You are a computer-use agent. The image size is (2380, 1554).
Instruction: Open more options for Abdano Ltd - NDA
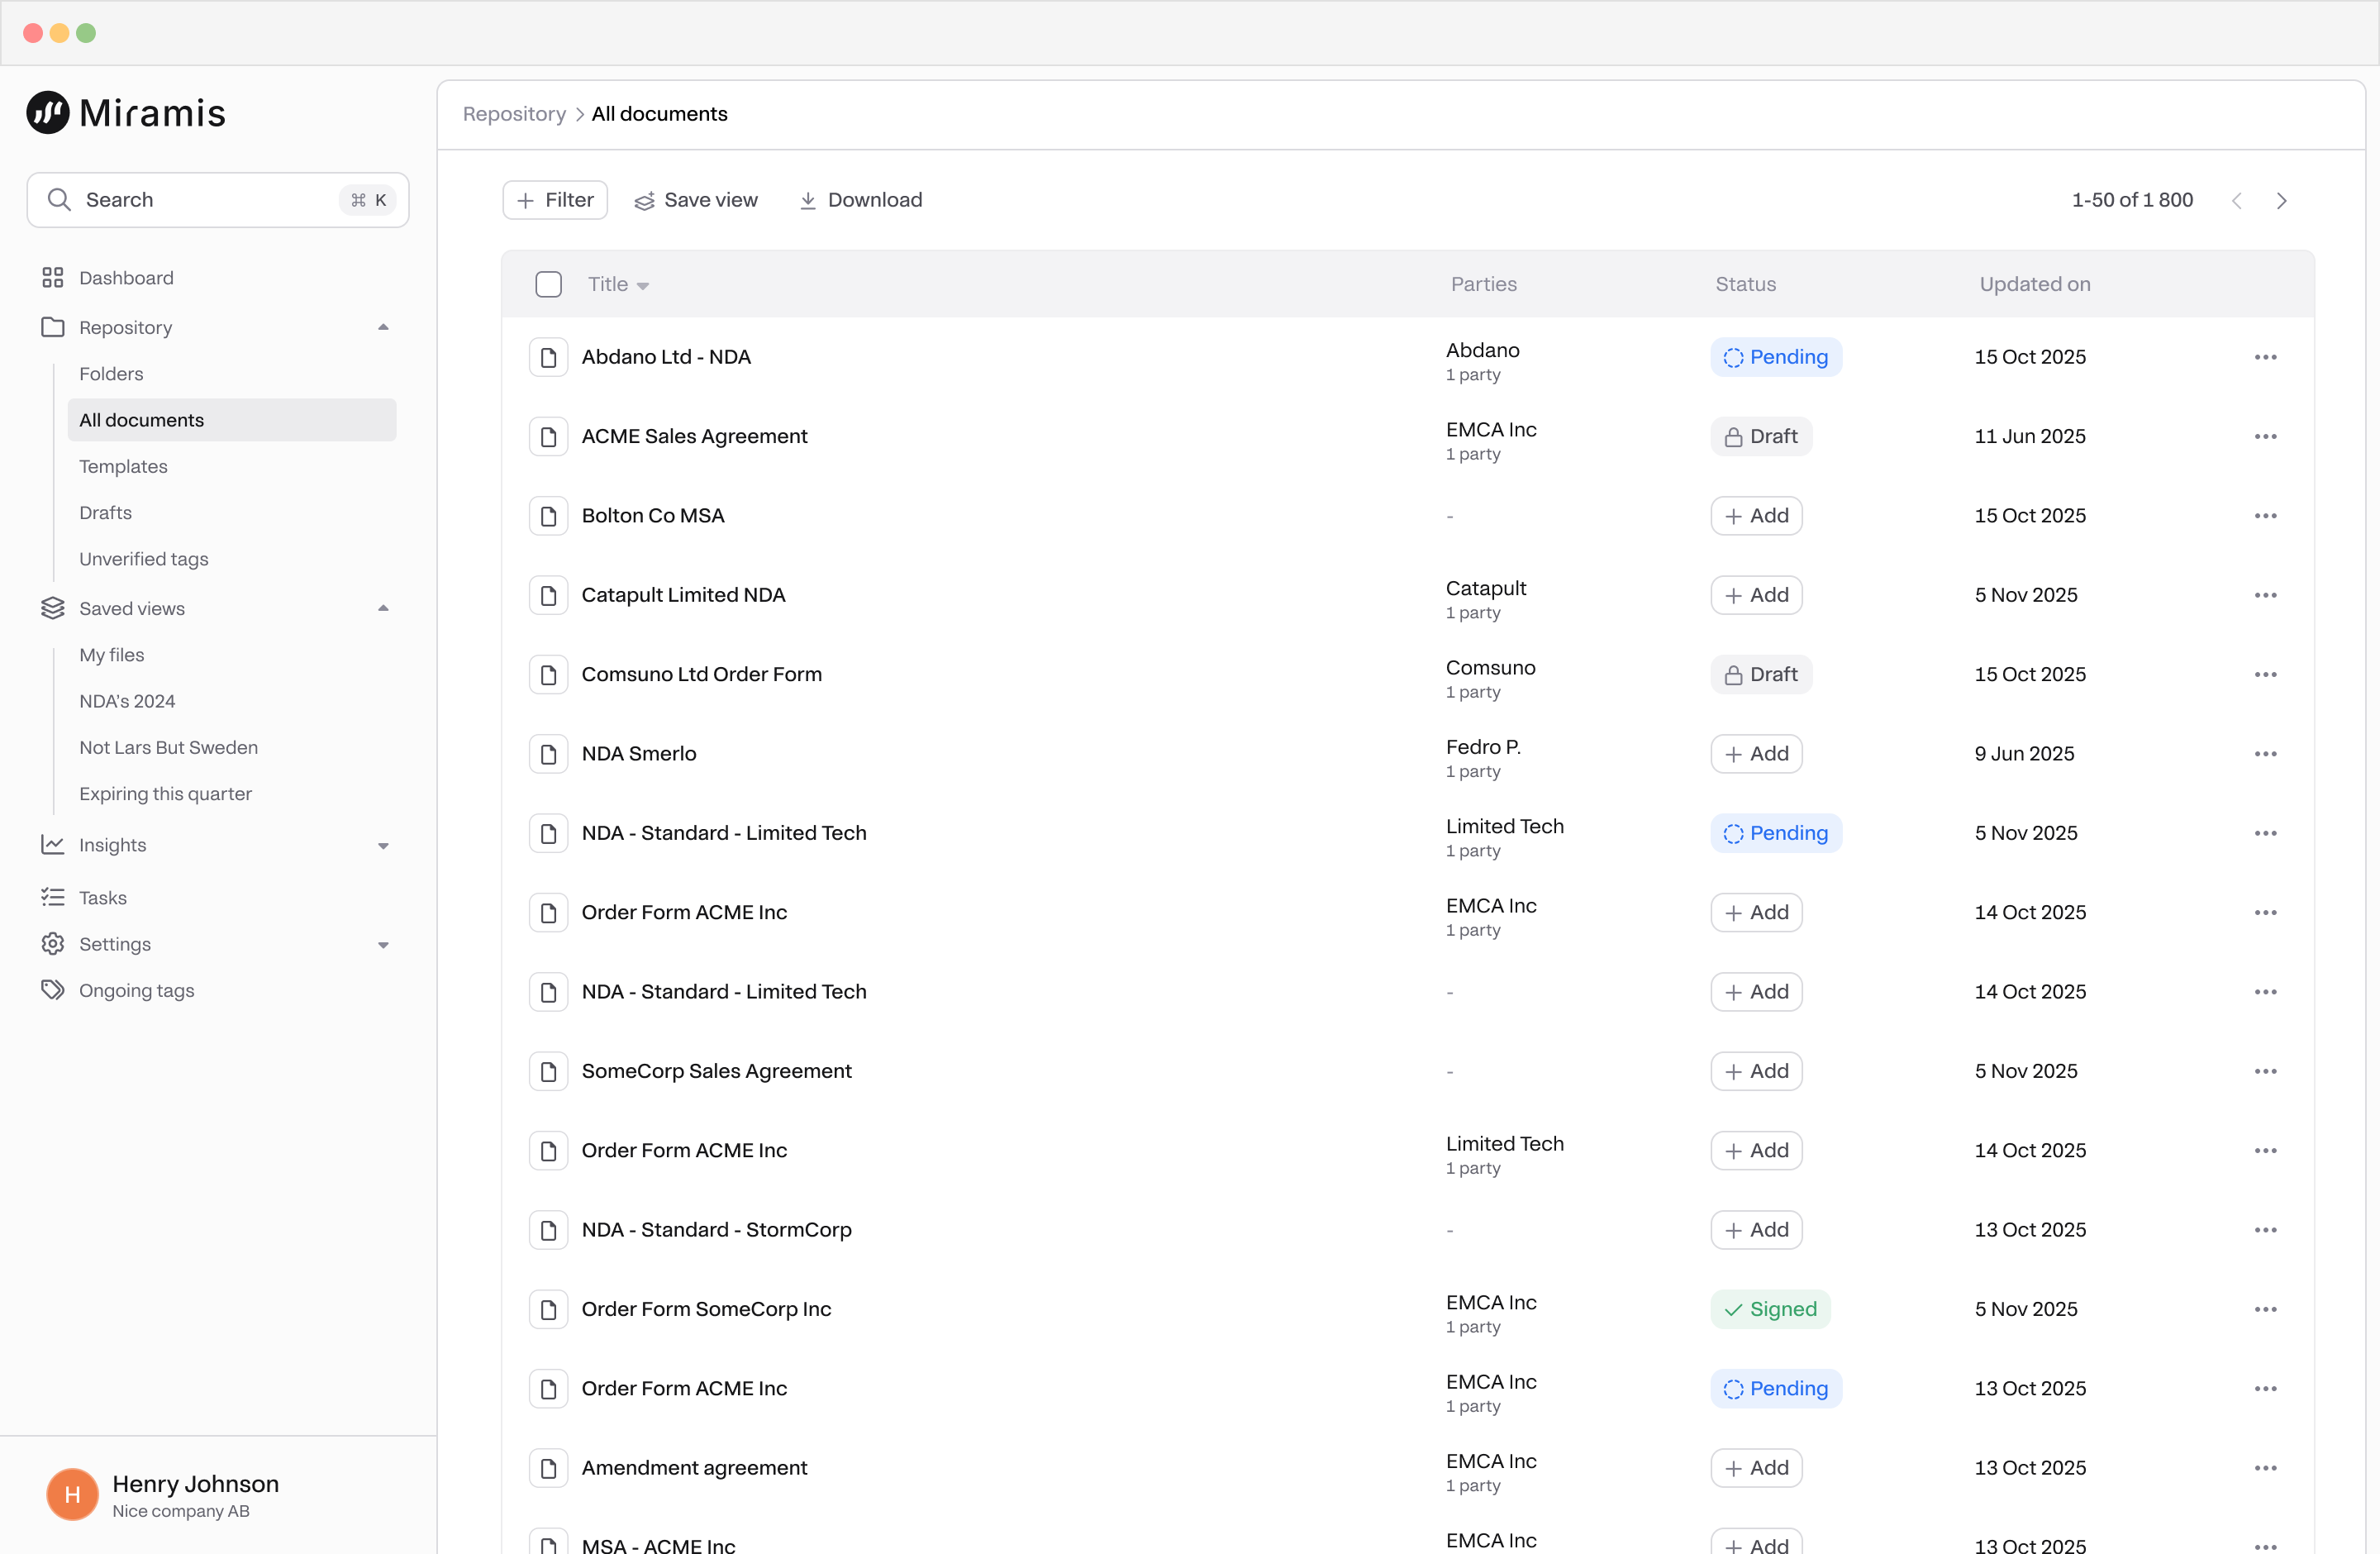(2265, 357)
